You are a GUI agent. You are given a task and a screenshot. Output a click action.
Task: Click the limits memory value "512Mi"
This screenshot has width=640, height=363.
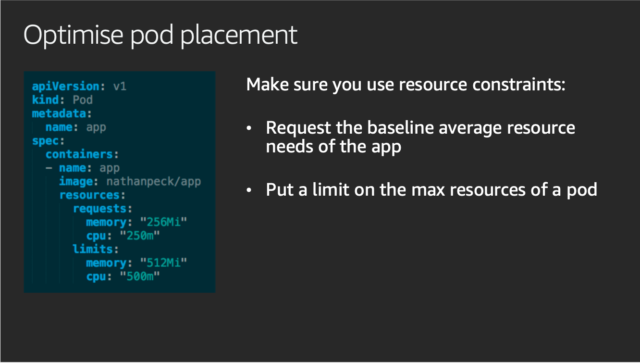tap(163, 263)
